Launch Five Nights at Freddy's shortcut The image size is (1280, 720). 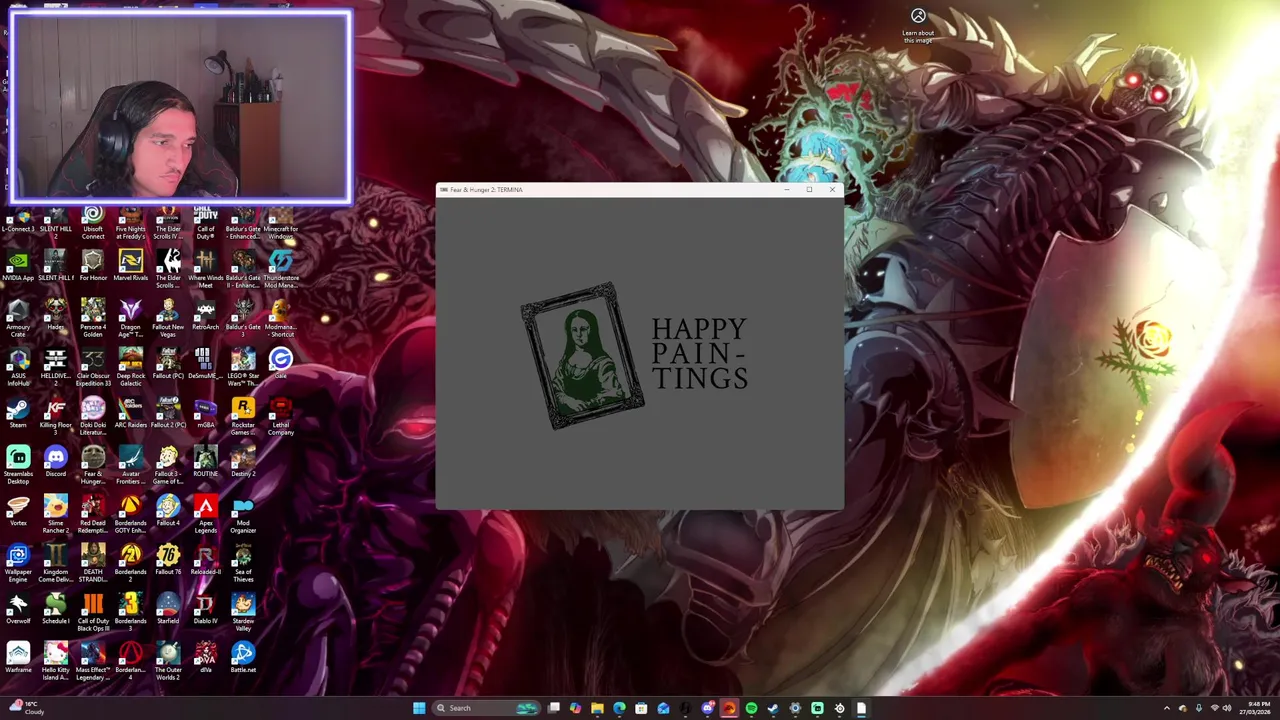pos(130,222)
